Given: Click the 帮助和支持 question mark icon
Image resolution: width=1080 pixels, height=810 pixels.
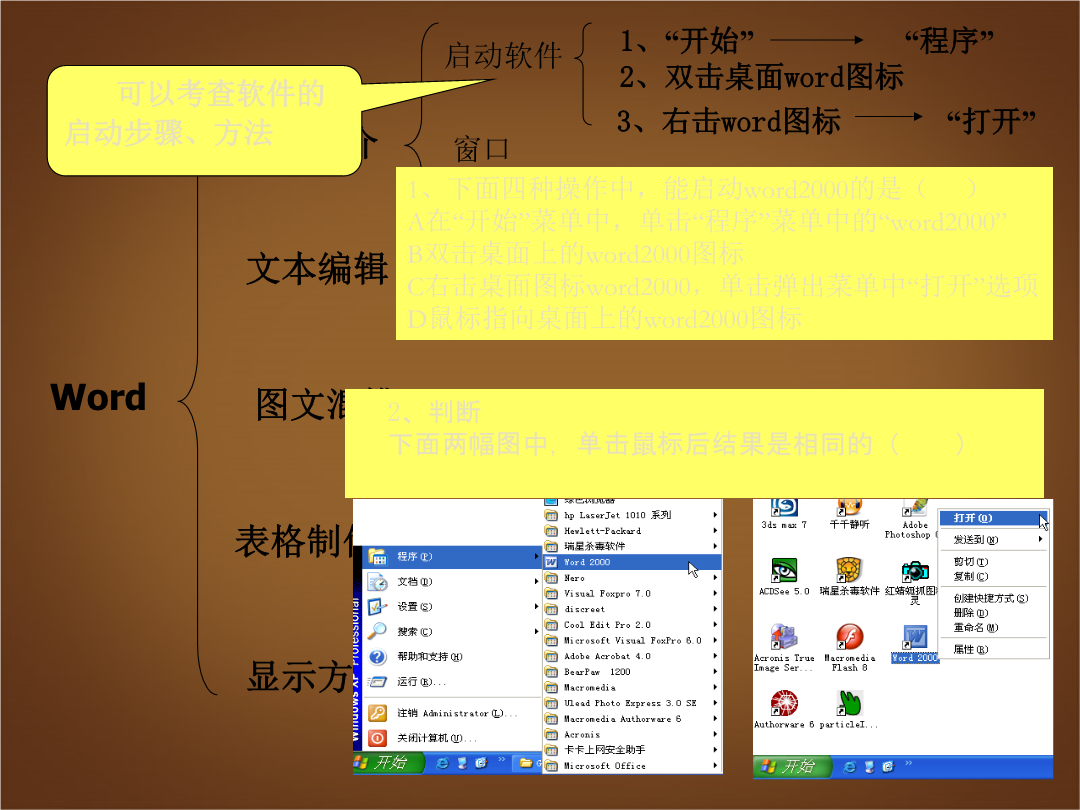Looking at the screenshot, I should tap(377, 656).
